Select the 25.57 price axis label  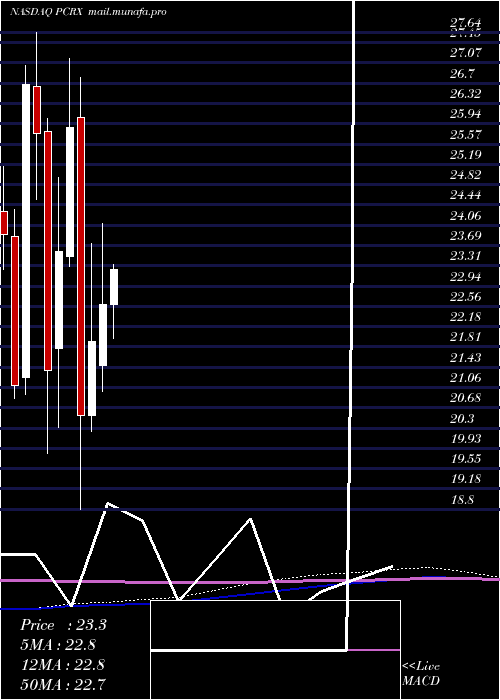click(466, 134)
